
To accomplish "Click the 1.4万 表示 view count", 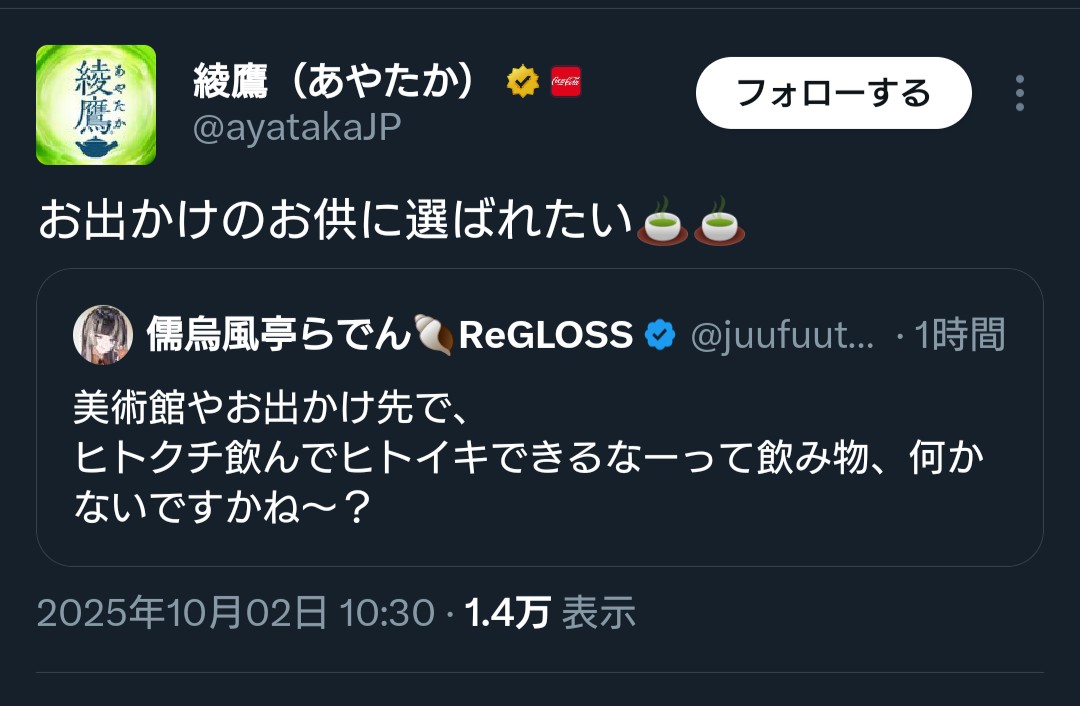I will coord(550,612).
